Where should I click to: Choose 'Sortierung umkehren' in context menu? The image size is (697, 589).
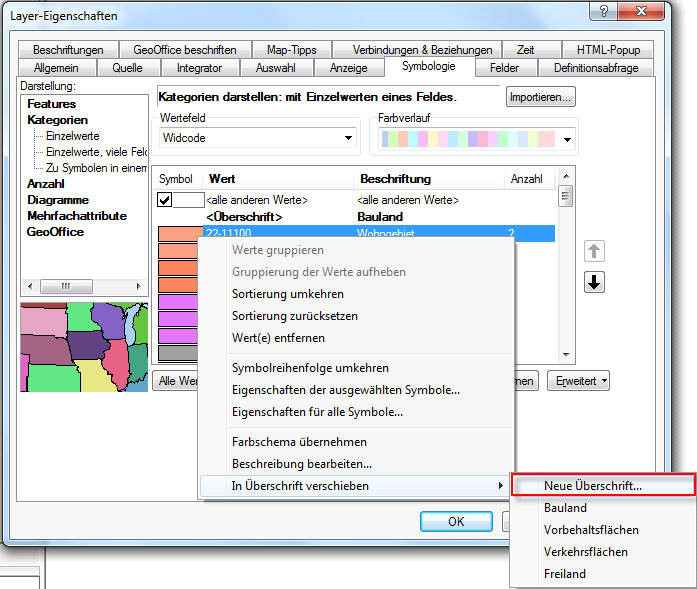(x=287, y=294)
